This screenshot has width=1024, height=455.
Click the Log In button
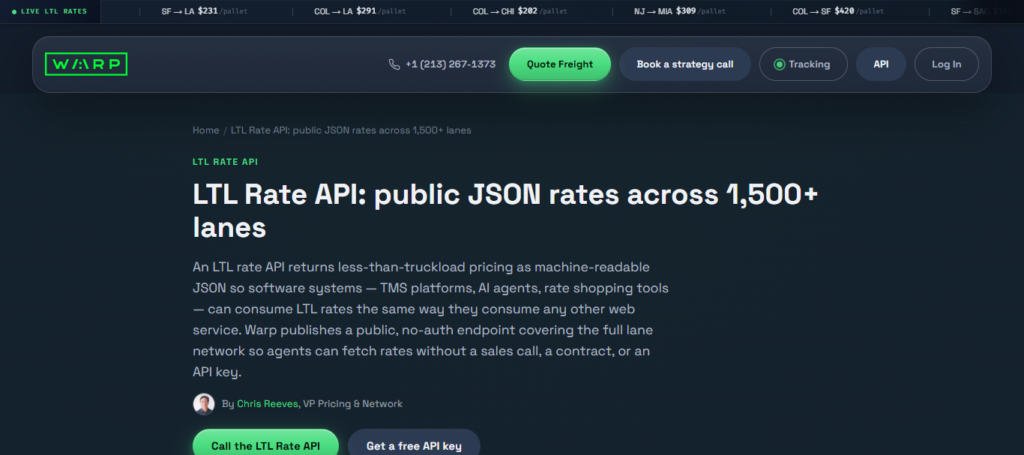946,65
